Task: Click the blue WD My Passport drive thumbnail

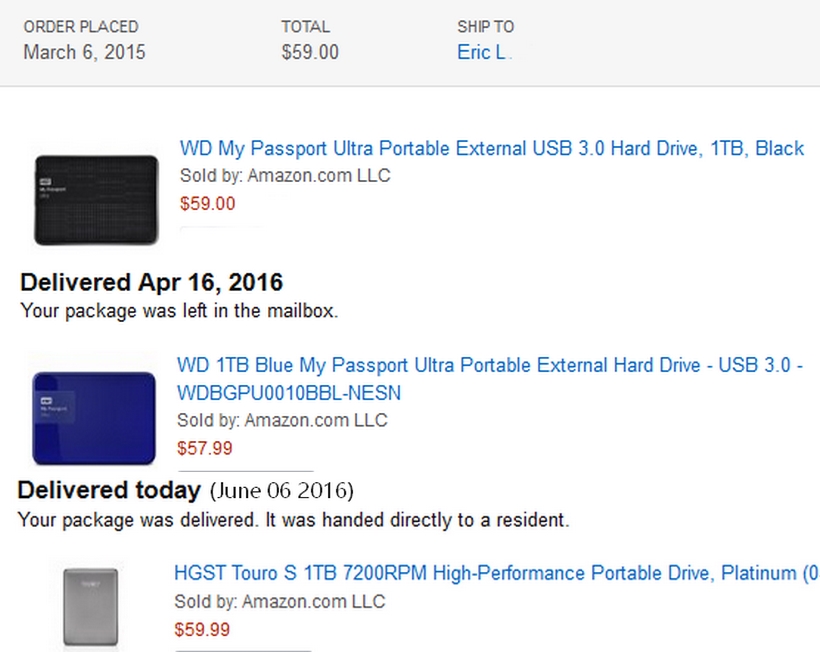Action: coord(94,417)
